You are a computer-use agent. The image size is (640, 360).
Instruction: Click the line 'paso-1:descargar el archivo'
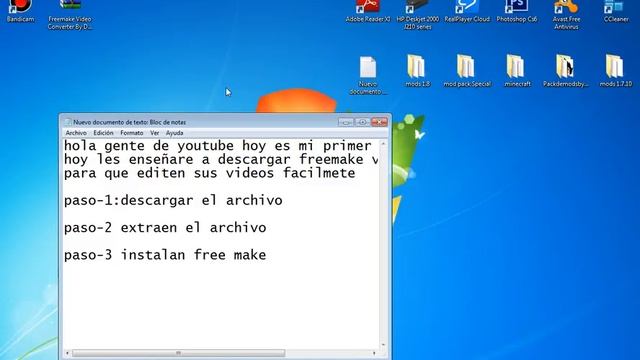[x=173, y=200]
